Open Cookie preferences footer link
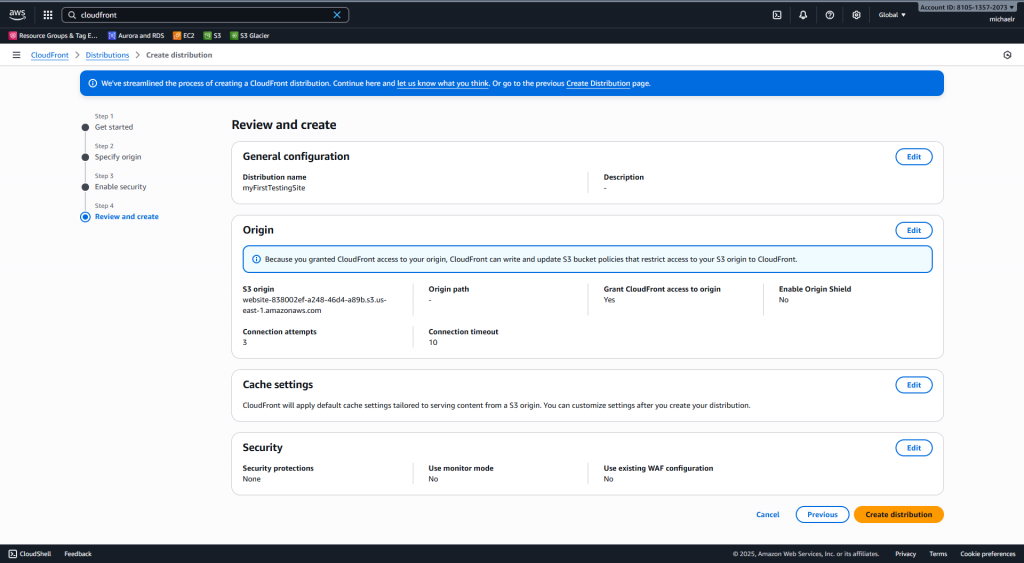This screenshot has height=563, width=1024. click(987, 553)
